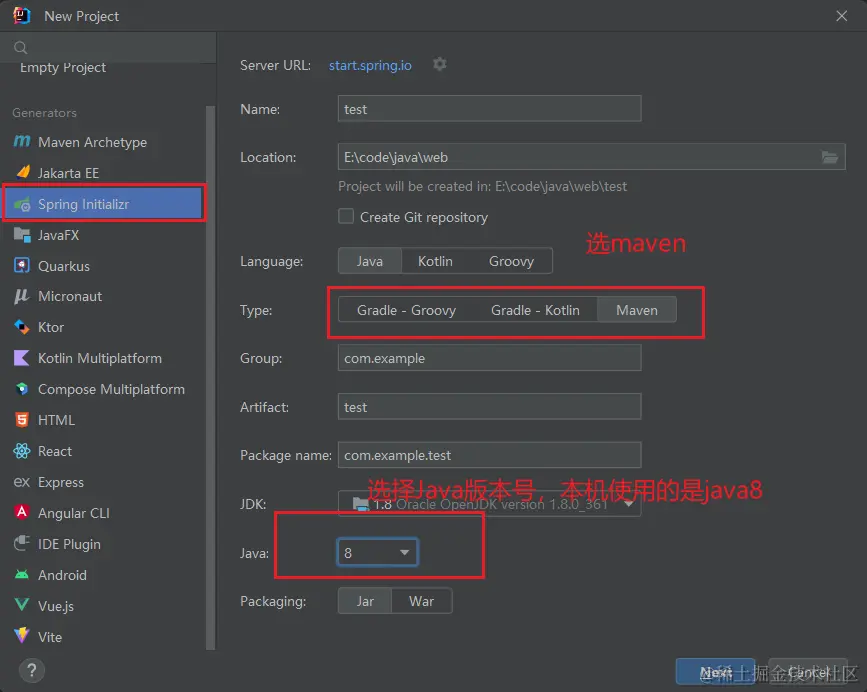Select Spring Initializr generator
867x692 pixels.
[x=104, y=204]
